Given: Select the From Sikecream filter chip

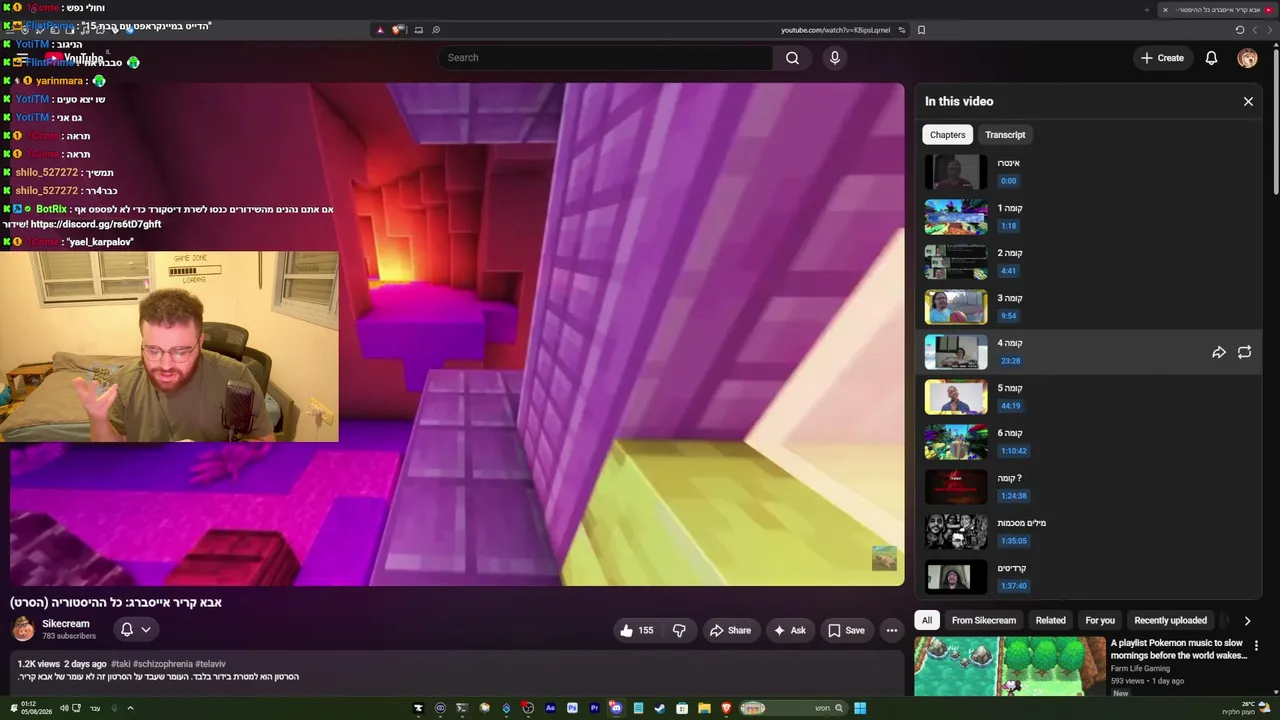Looking at the screenshot, I should (984, 620).
